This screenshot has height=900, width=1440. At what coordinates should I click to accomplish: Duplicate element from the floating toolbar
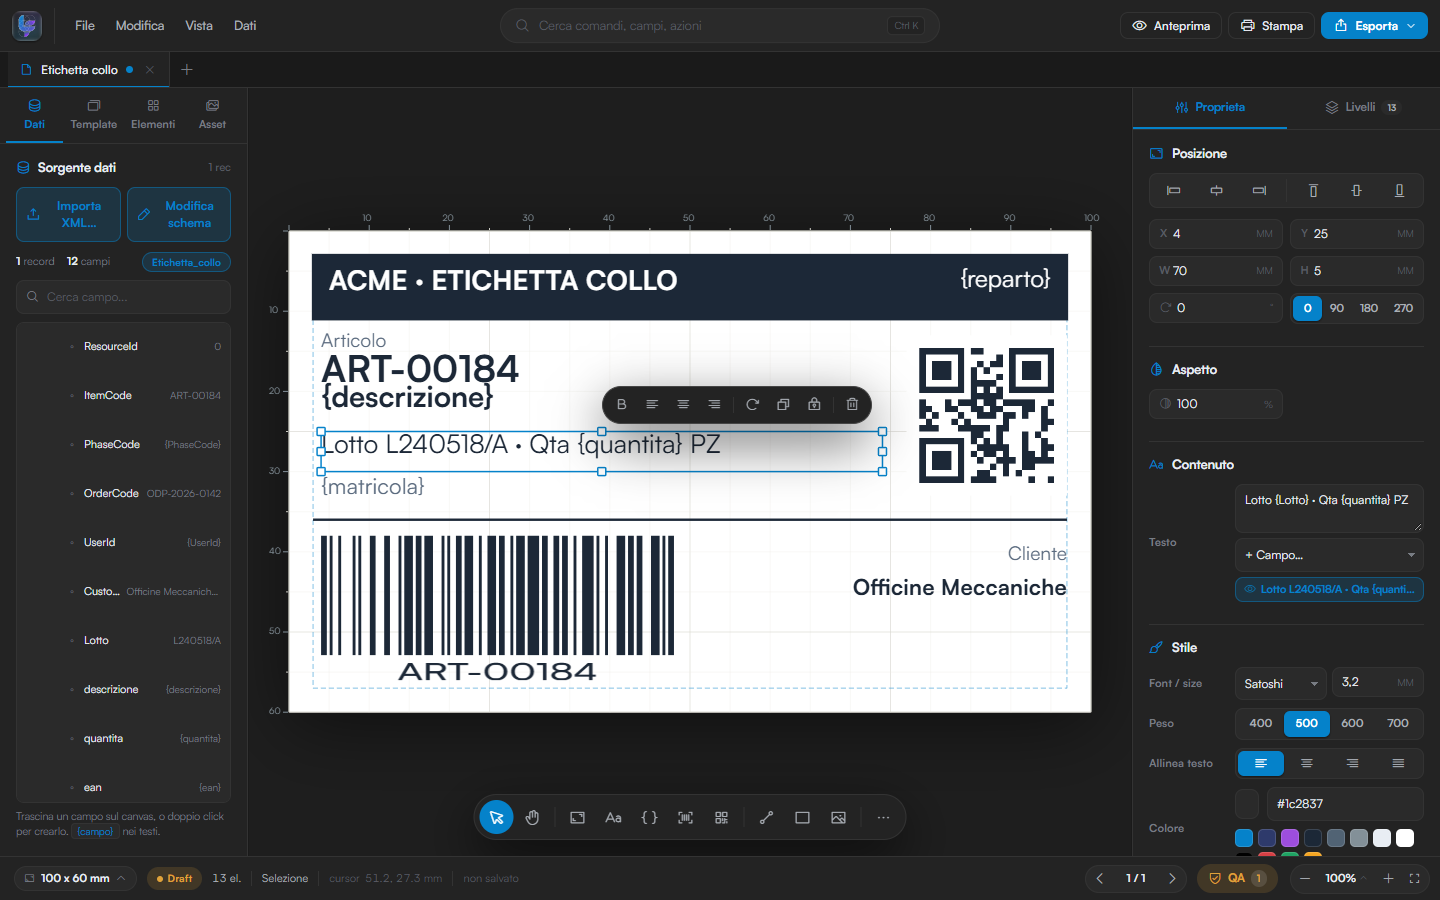pyautogui.click(x=783, y=404)
